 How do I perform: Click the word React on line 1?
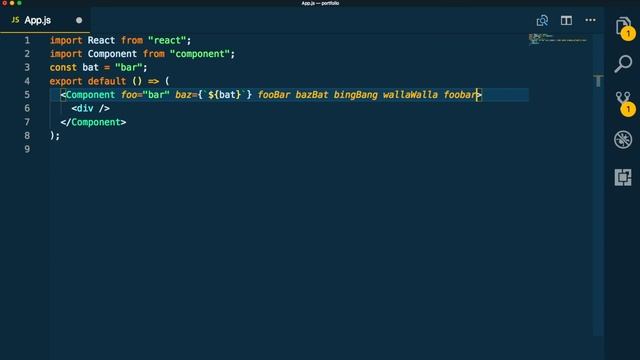coord(101,40)
